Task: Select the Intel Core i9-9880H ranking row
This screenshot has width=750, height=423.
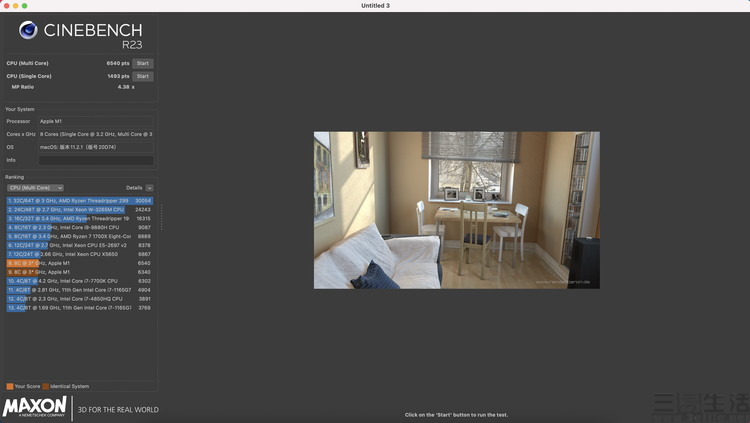Action: point(80,228)
